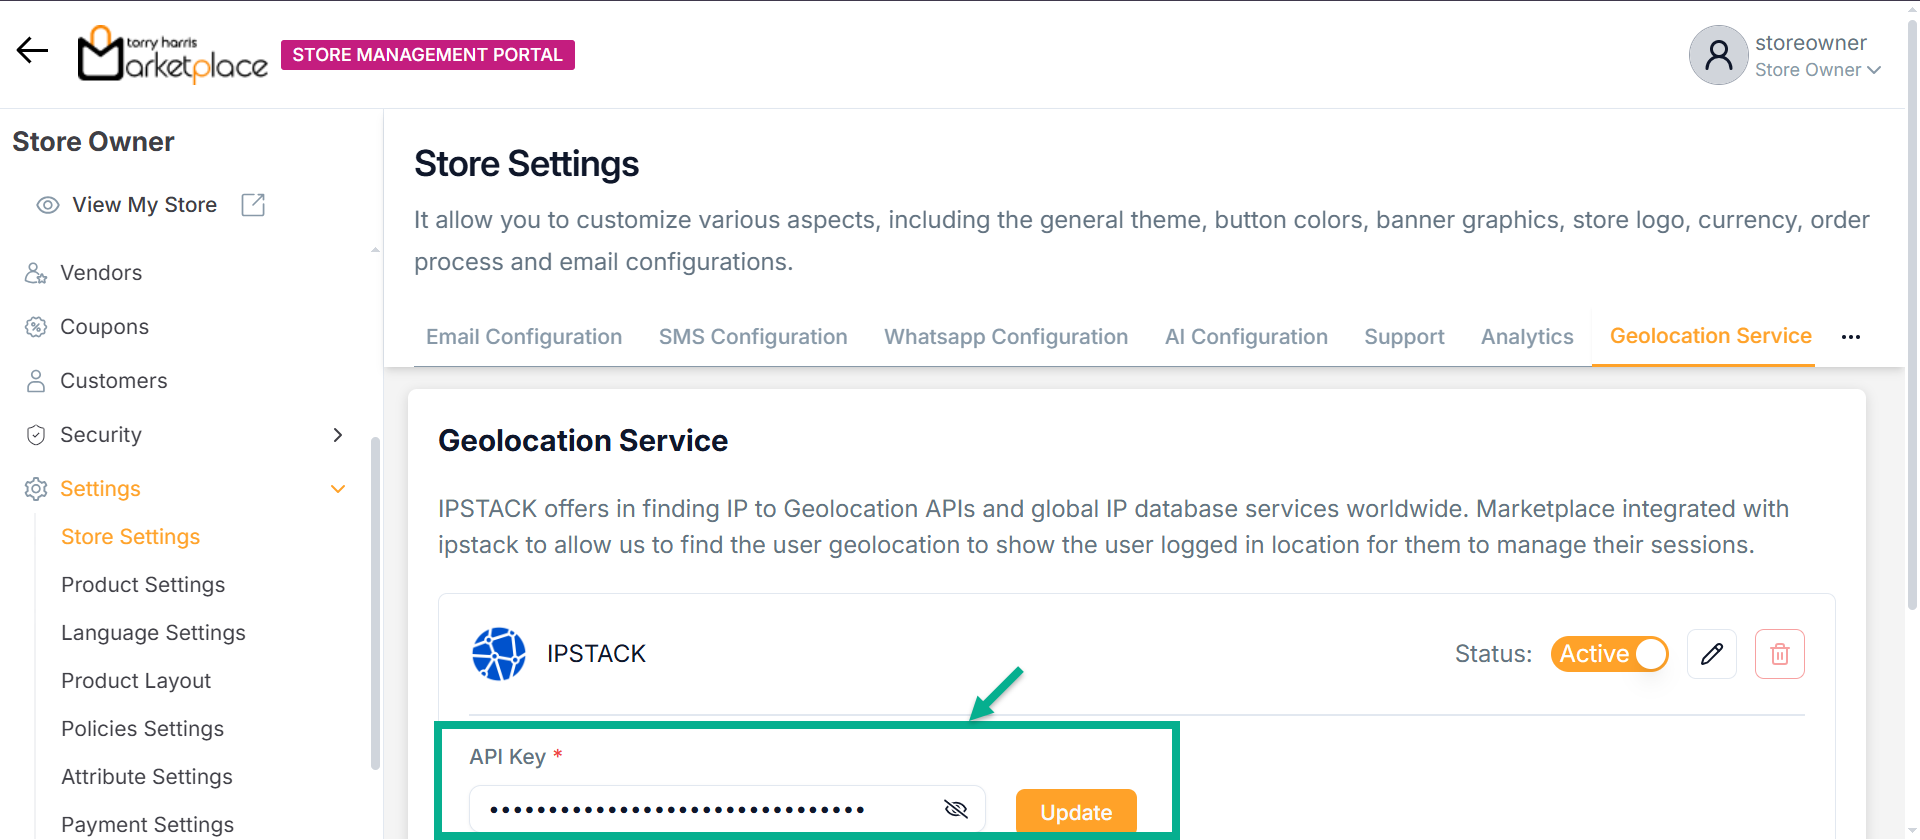This screenshot has height=840, width=1920.
Task: Click the Torry Harris Marketplace logo
Action: pos(173,55)
